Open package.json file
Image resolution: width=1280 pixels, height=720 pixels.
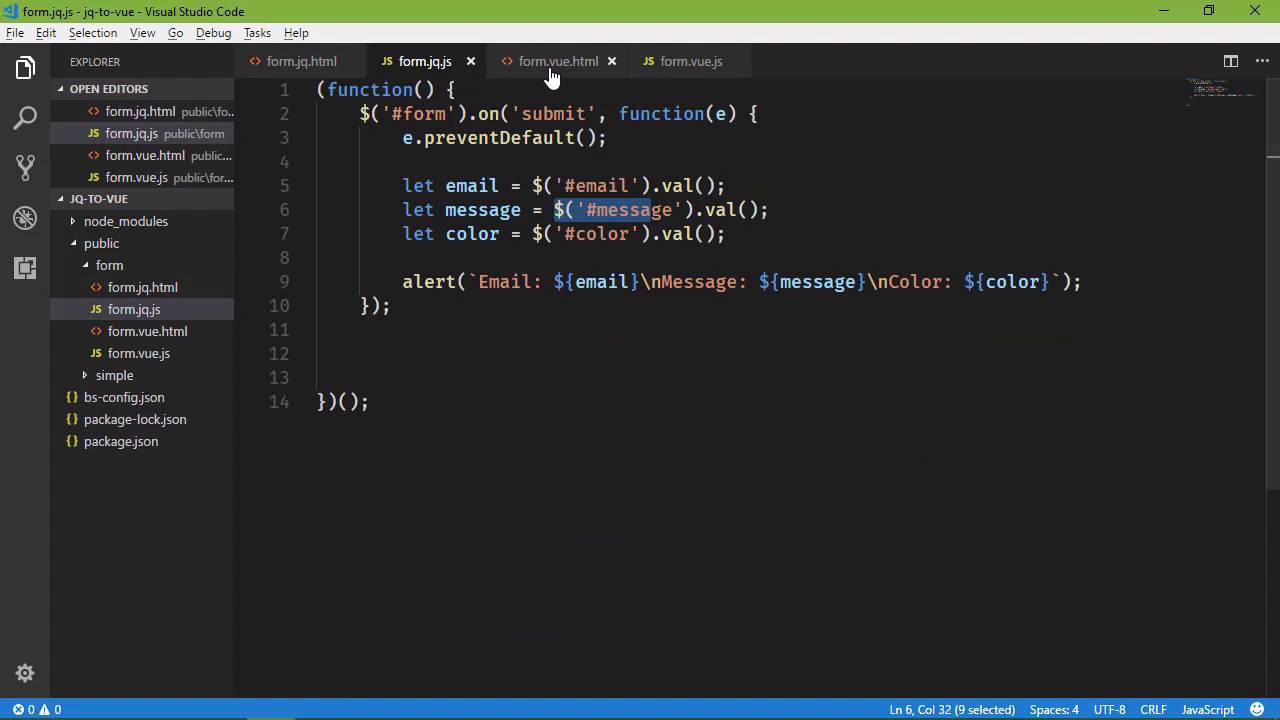point(142,441)
